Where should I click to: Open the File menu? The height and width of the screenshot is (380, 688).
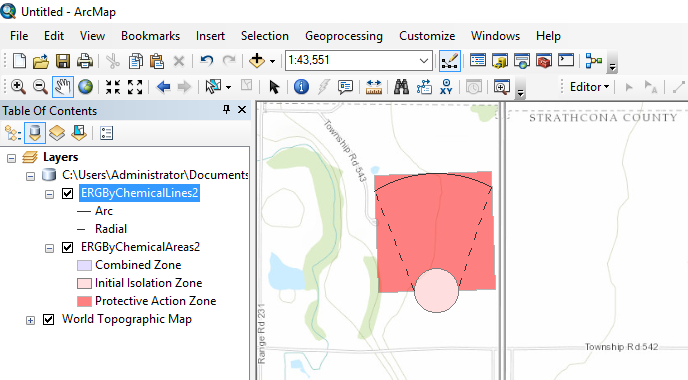pos(19,36)
